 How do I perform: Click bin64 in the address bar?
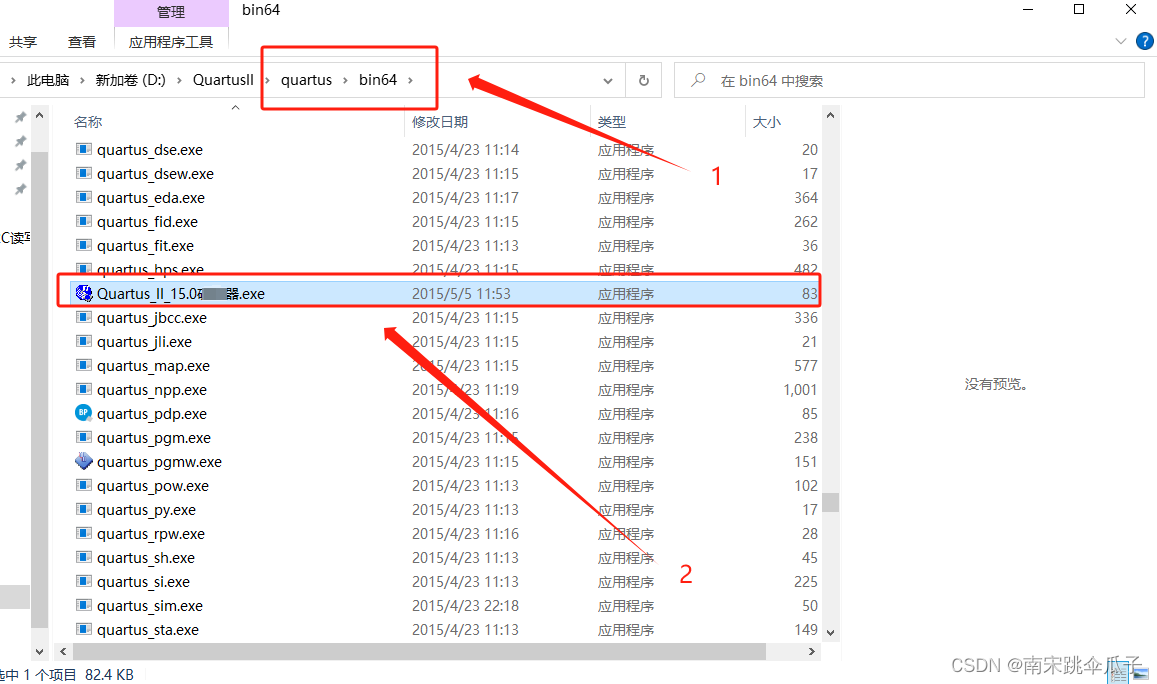[x=378, y=80]
